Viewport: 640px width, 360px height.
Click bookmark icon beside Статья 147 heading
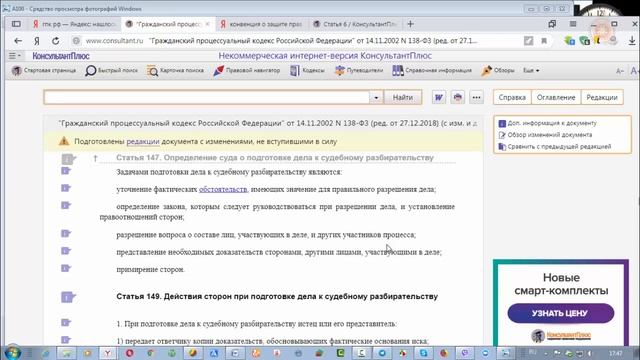click(x=68, y=159)
